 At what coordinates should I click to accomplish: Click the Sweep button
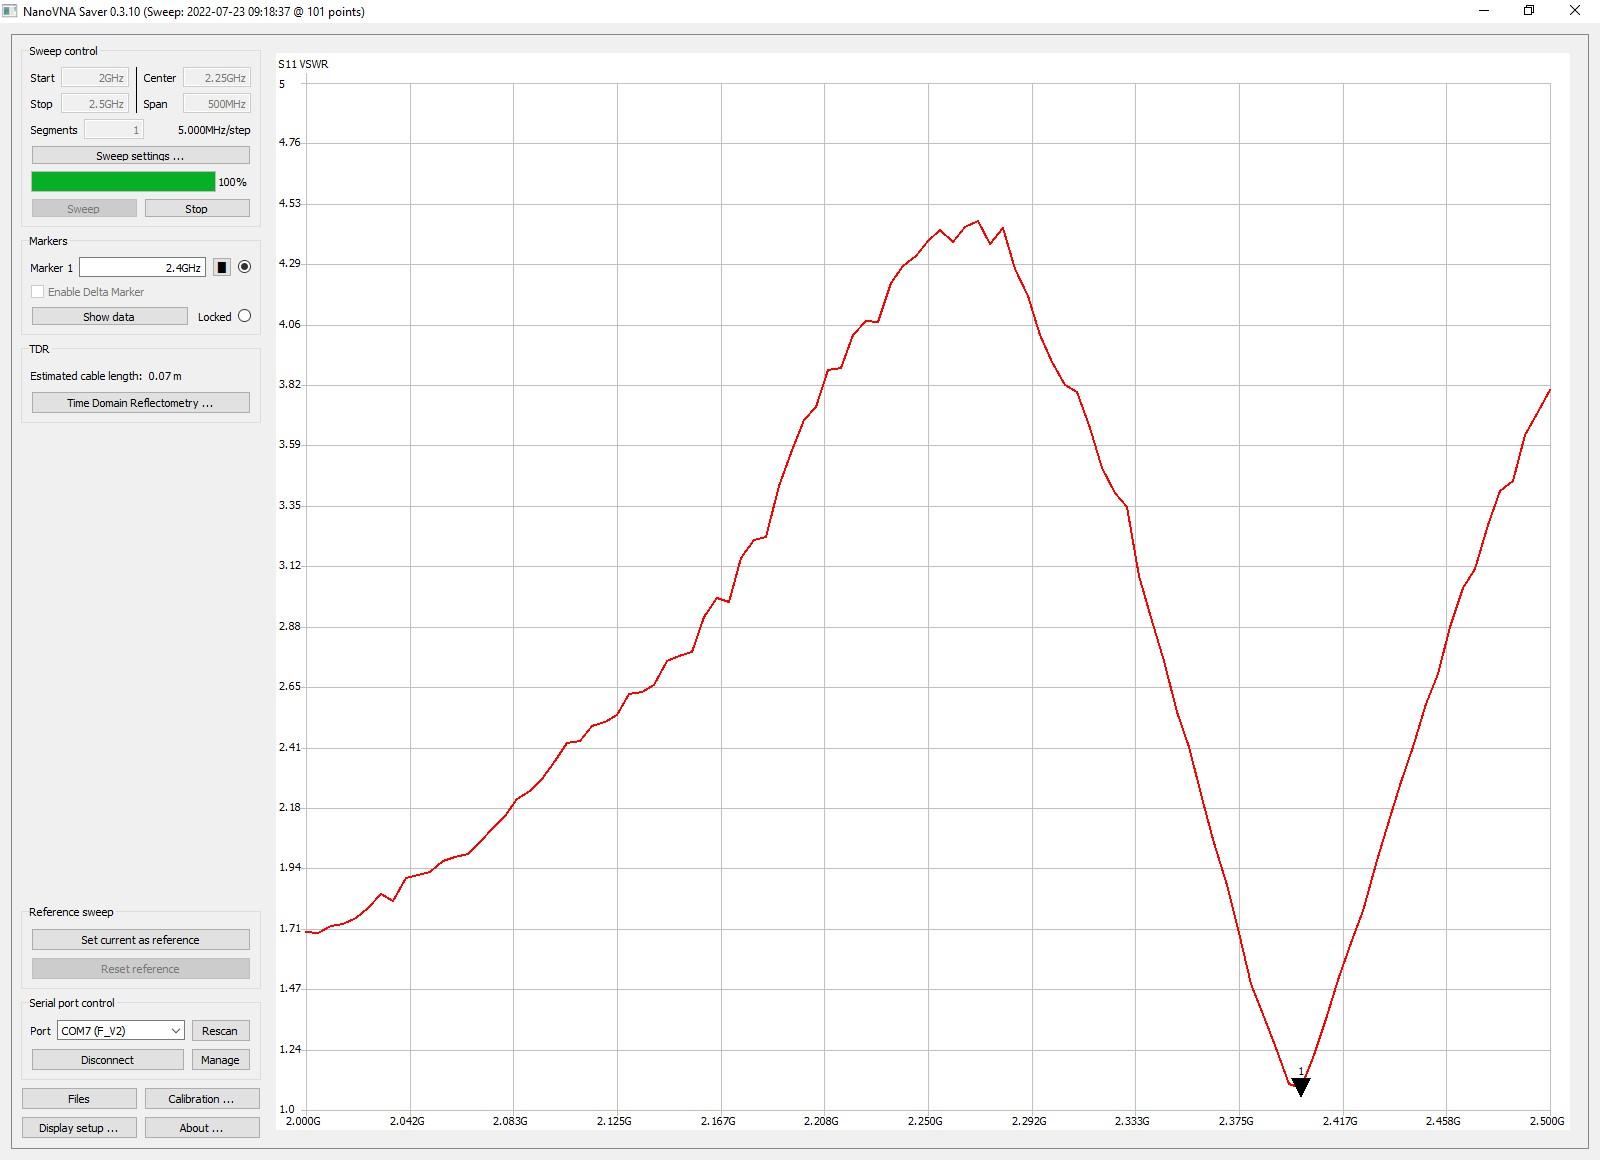(x=84, y=208)
